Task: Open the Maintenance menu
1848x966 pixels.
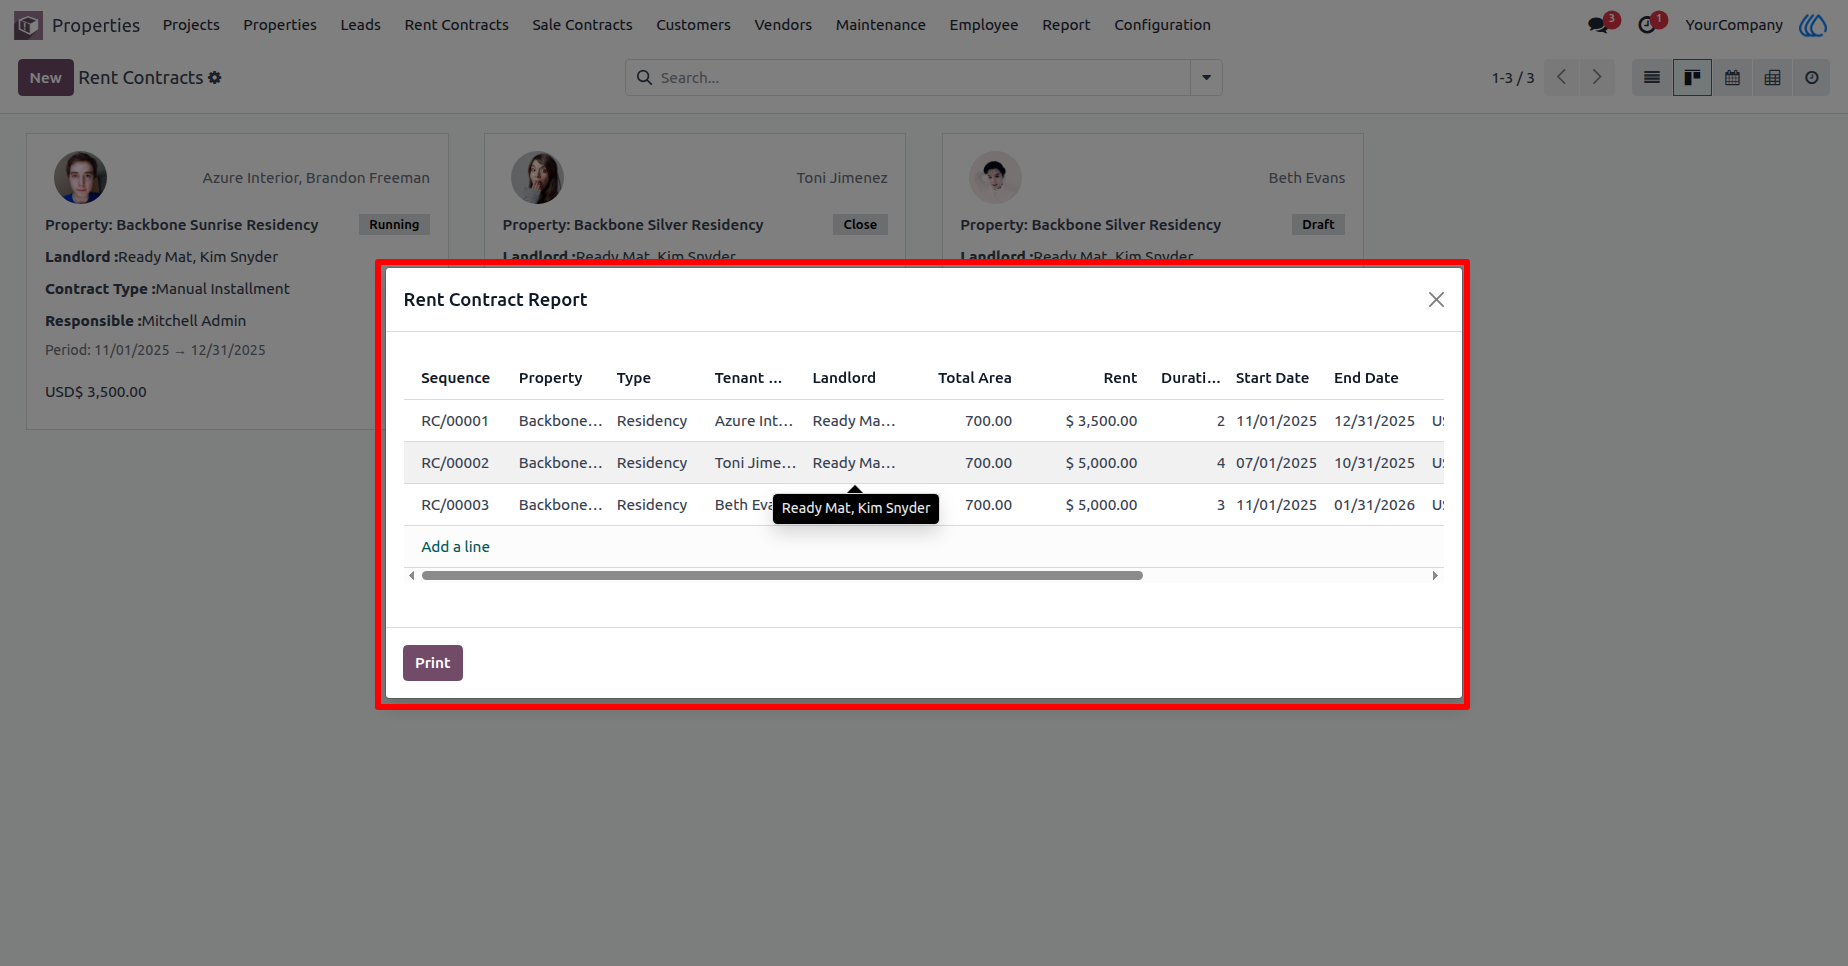Action: pyautogui.click(x=880, y=25)
